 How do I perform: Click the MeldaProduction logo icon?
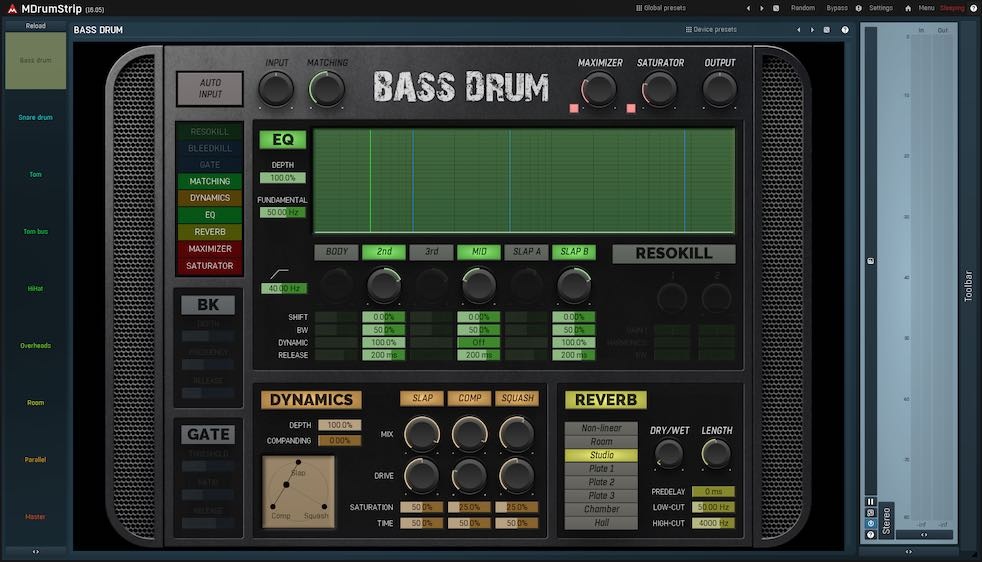pos(12,9)
